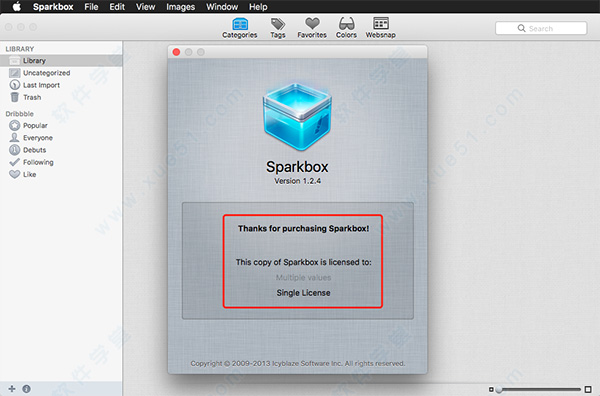The image size is (600, 396).
Task: Launch the Websnap tool
Action: pyautogui.click(x=380, y=28)
